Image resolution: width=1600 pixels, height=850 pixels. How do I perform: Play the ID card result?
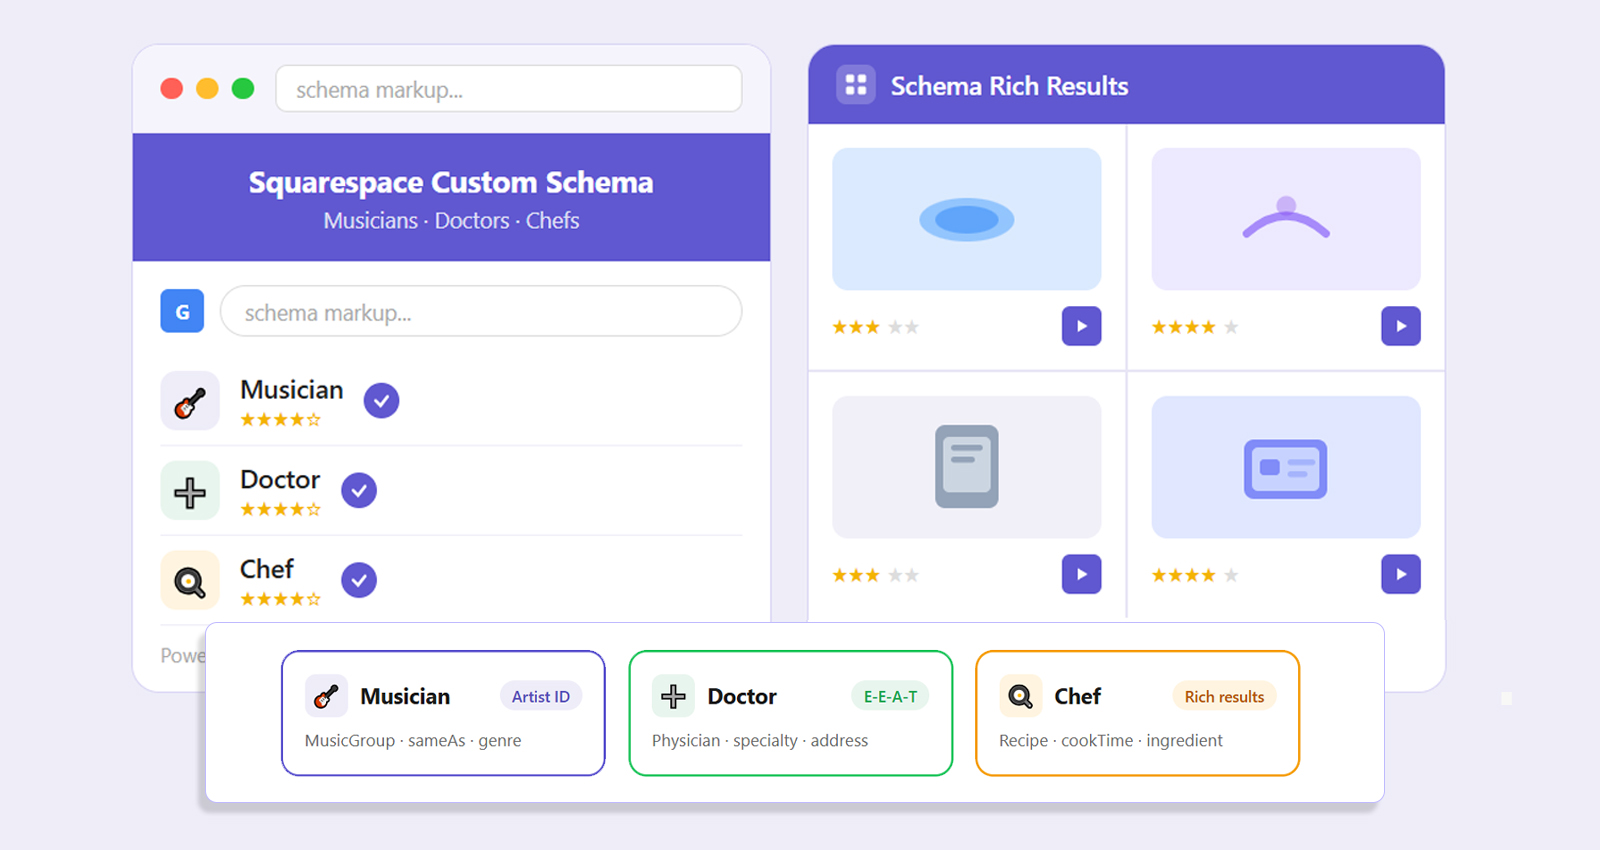(1401, 574)
